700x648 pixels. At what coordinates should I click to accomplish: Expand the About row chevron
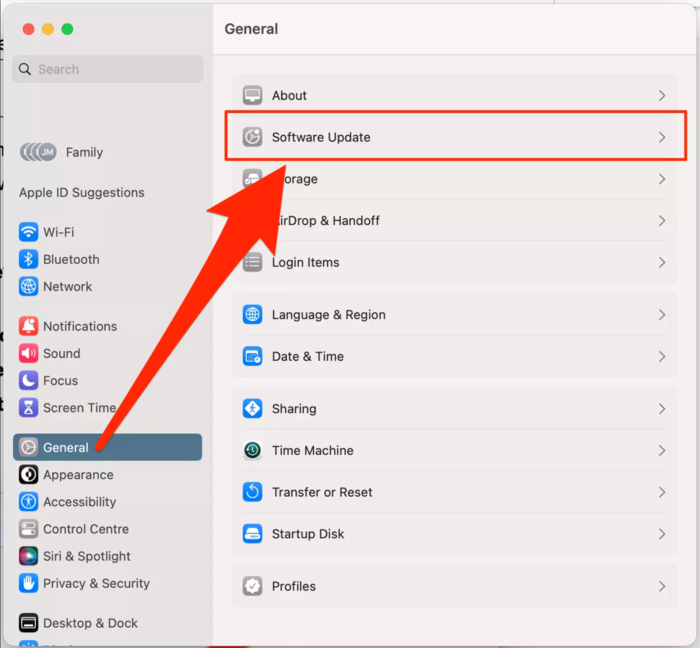pyautogui.click(x=662, y=96)
